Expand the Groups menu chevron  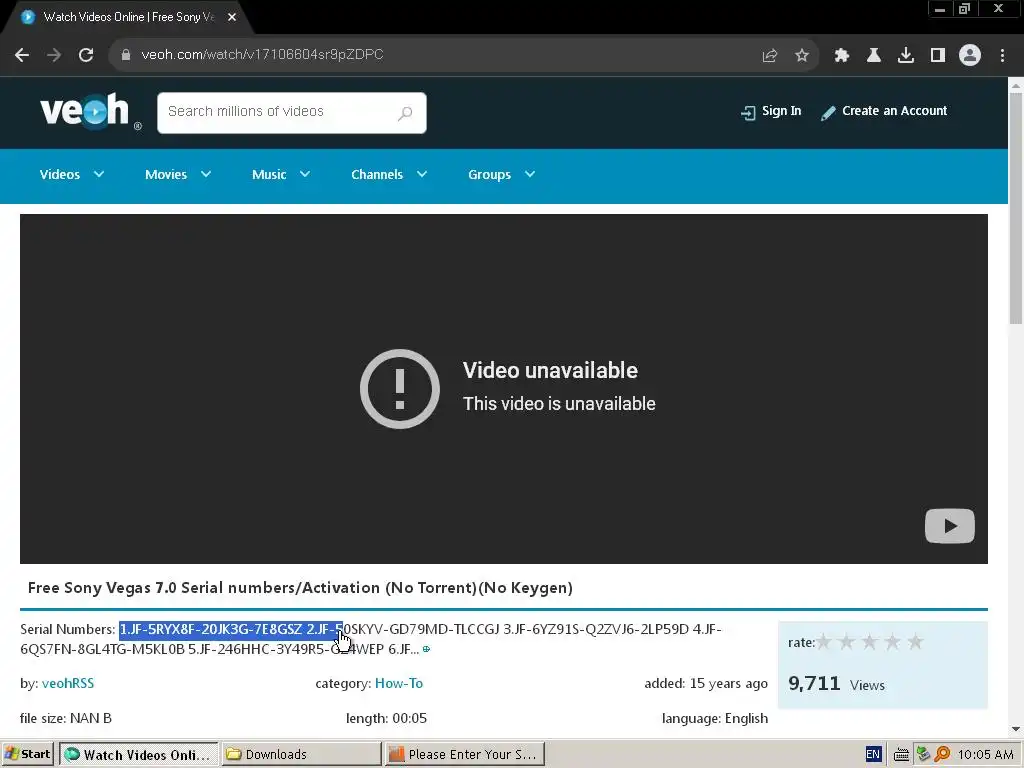530,174
